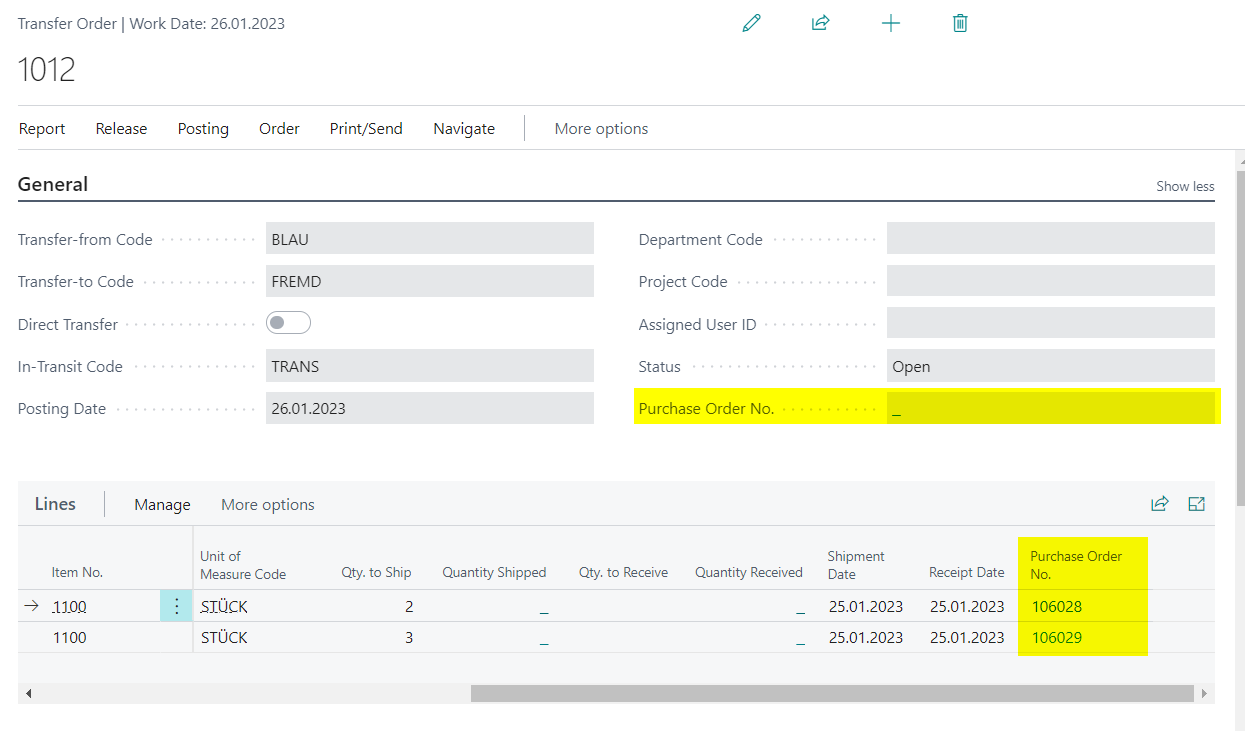
Task: Open the three-dot menu on first line
Action: [176, 606]
